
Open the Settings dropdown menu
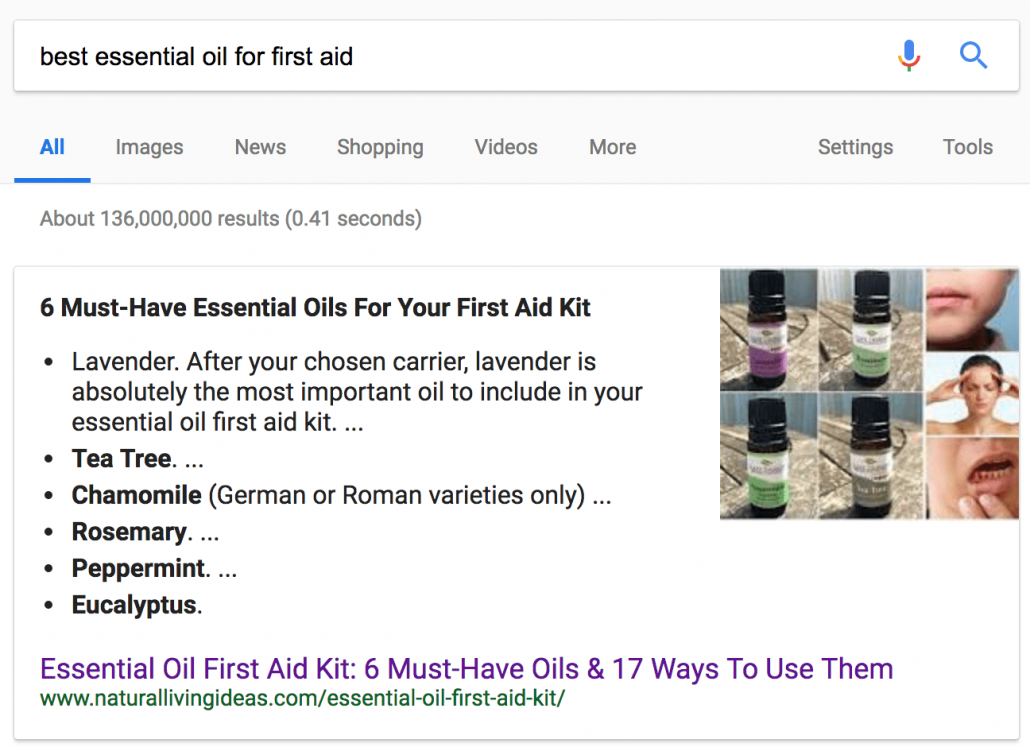click(855, 147)
